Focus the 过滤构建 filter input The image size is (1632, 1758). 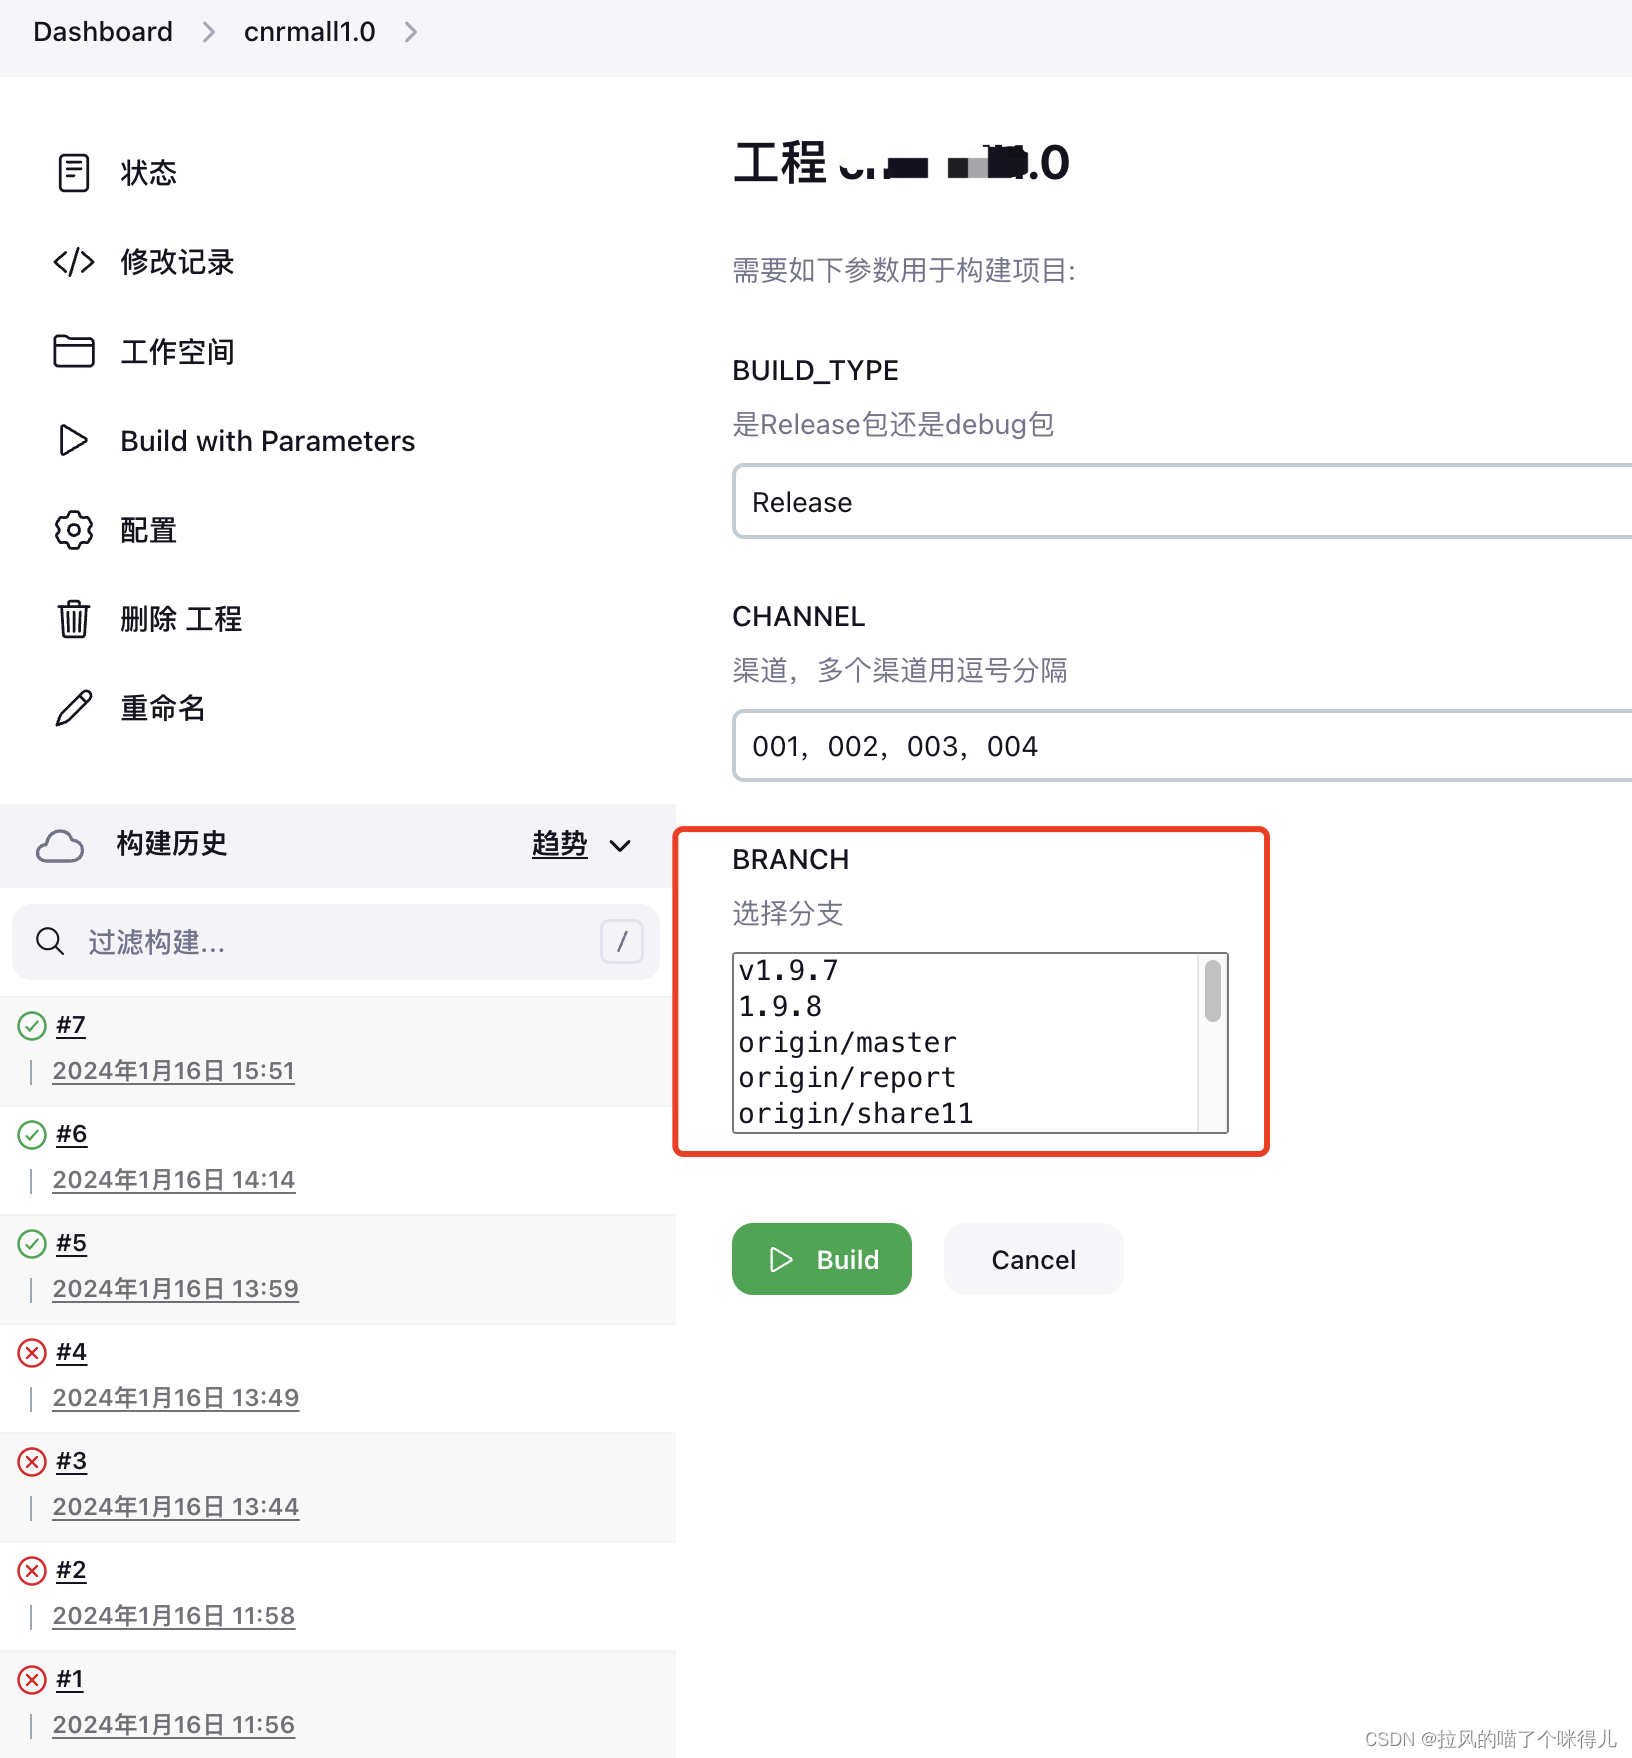[x=336, y=941]
